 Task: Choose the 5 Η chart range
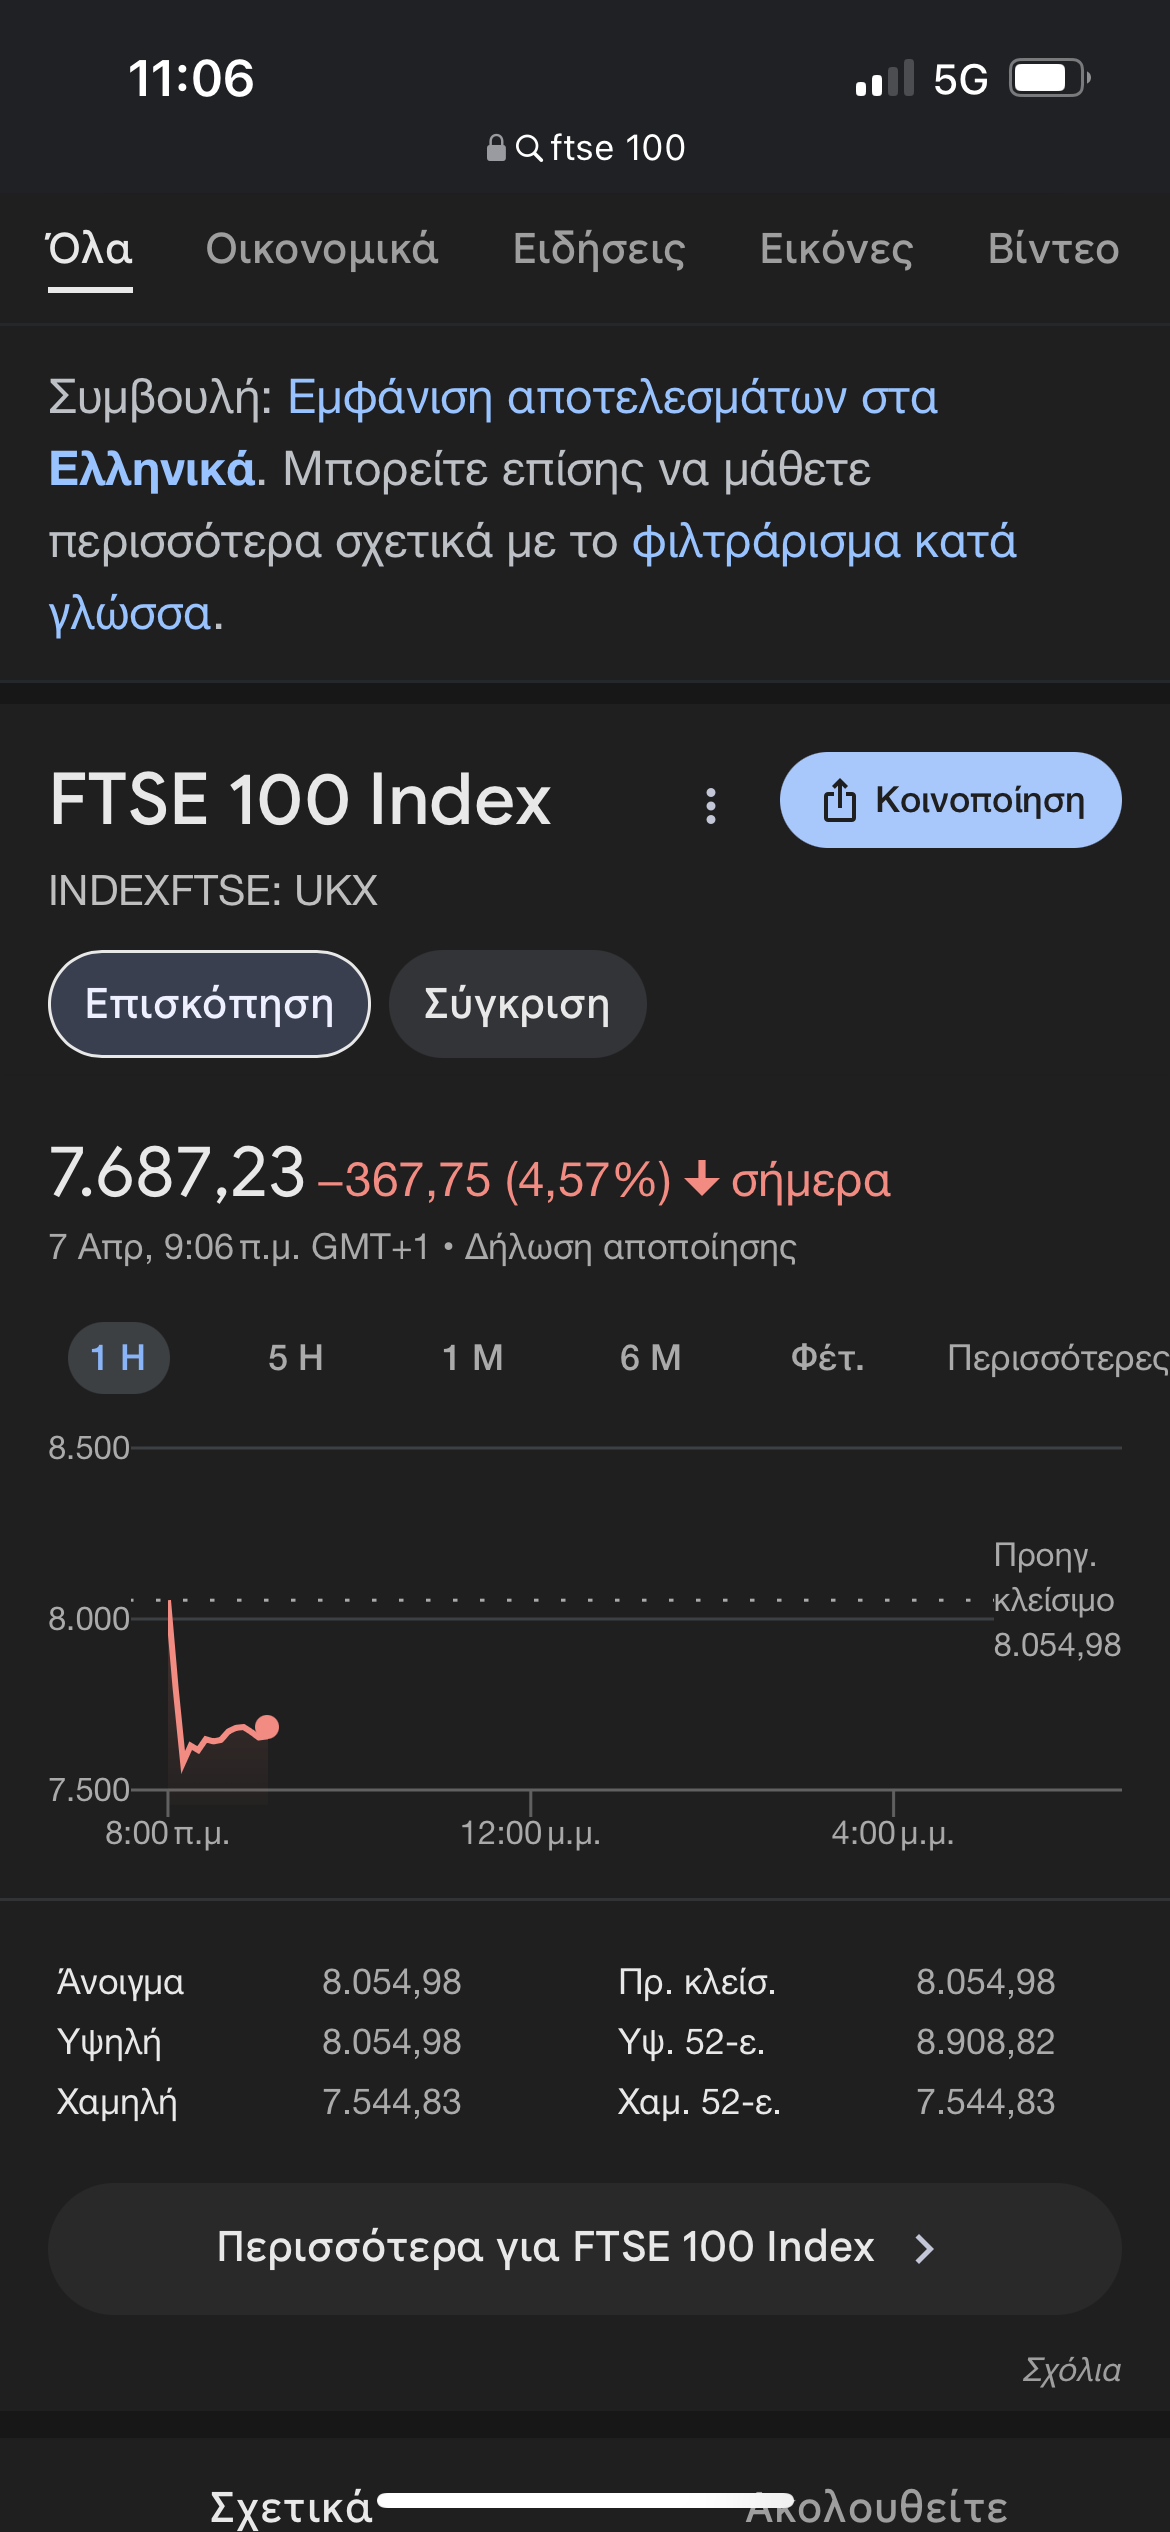[296, 1358]
